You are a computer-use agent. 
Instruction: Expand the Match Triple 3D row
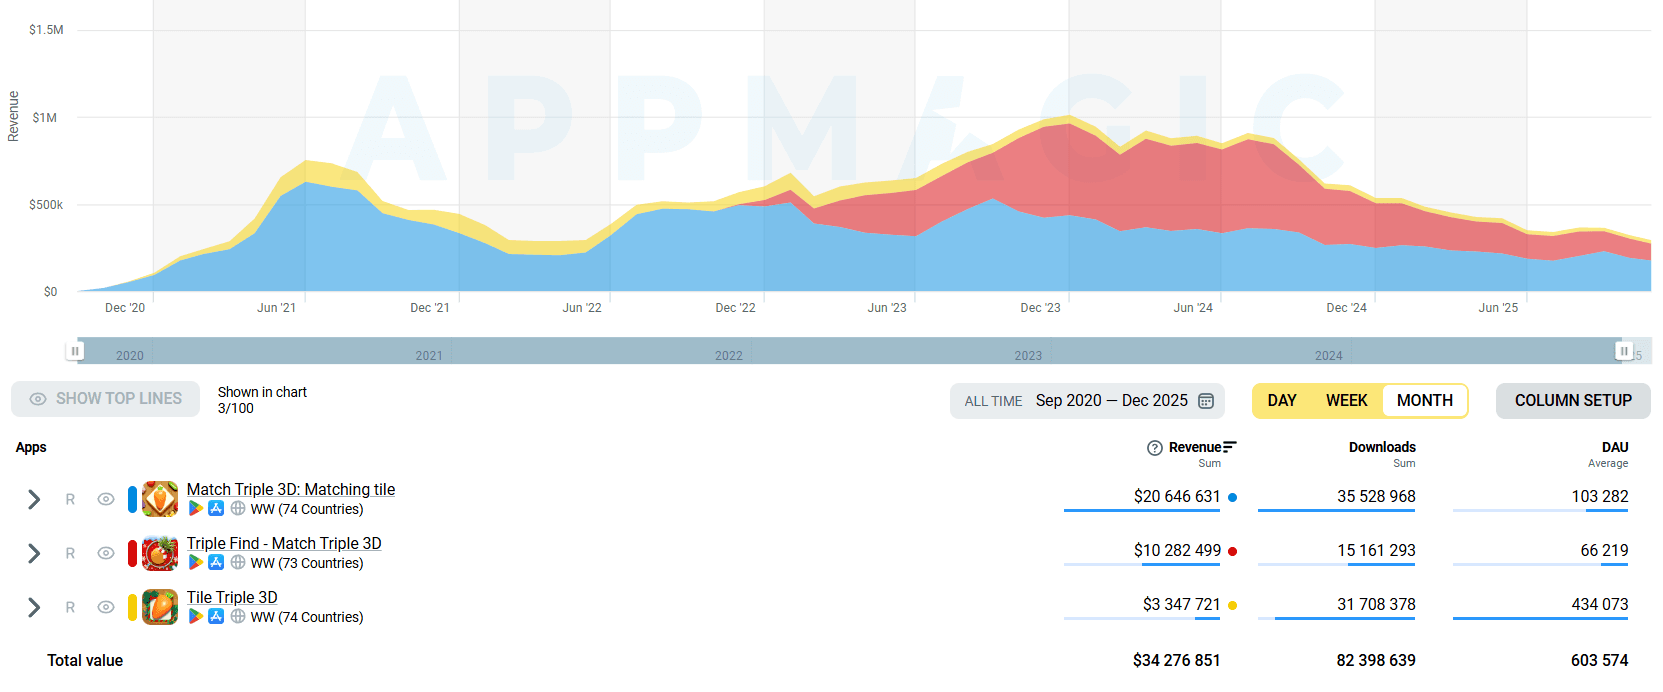click(x=34, y=499)
